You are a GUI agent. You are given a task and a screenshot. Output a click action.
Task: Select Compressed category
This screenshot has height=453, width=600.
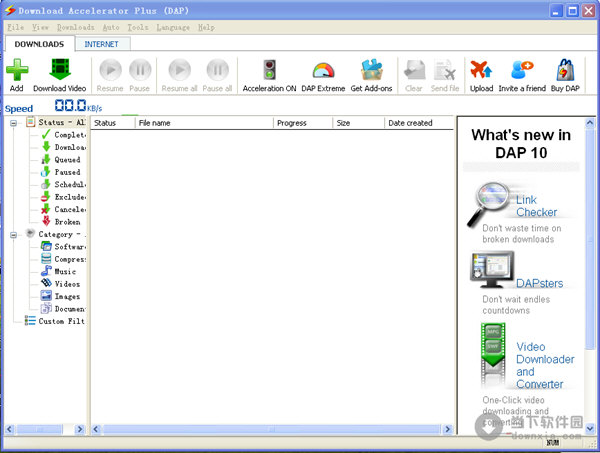click(x=64, y=259)
